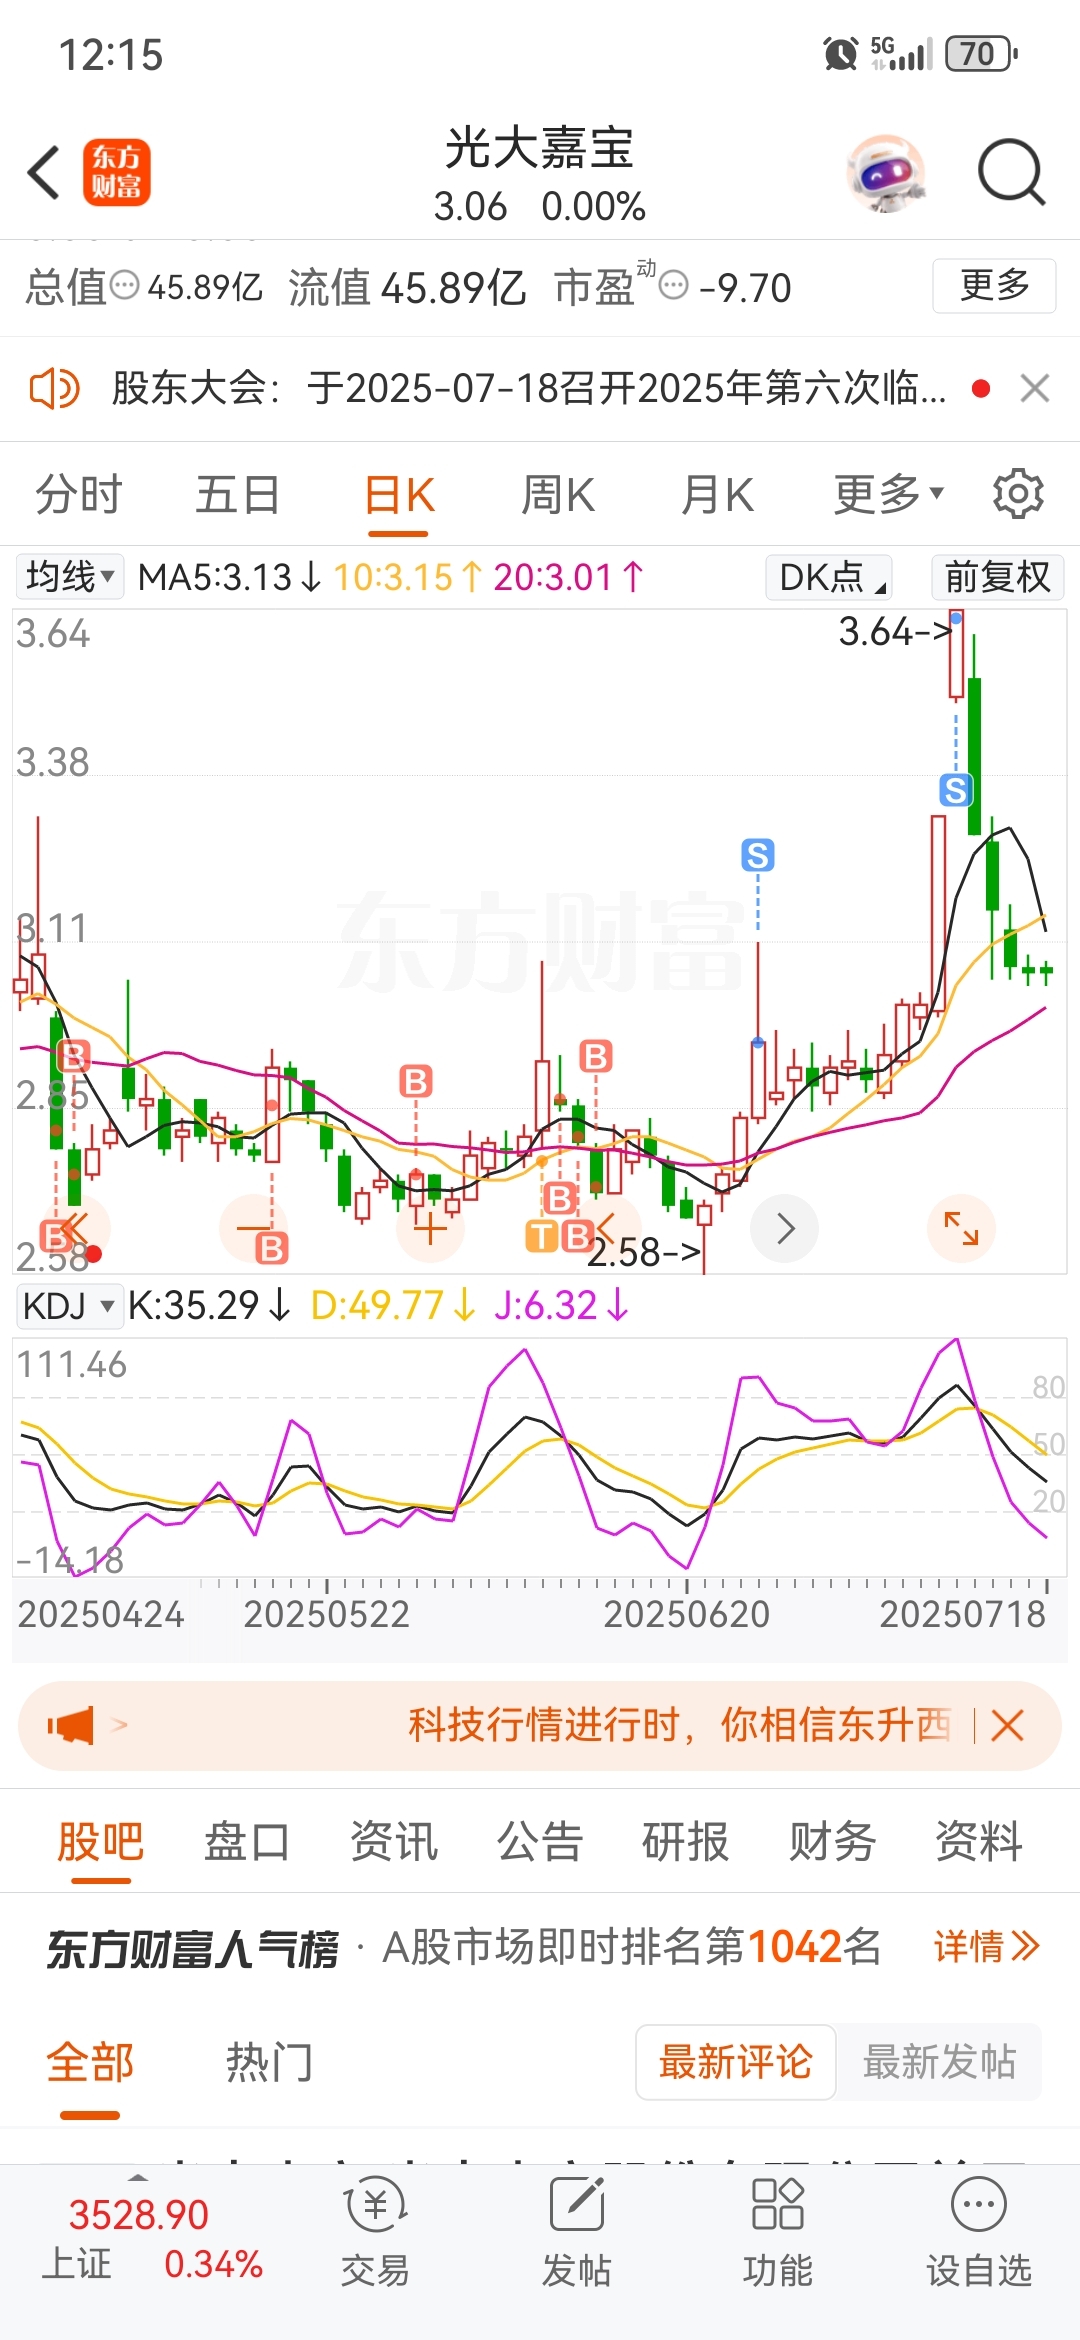Open 发帖 post icon
Viewport: 1080px width, 2340px height.
(x=576, y=2233)
